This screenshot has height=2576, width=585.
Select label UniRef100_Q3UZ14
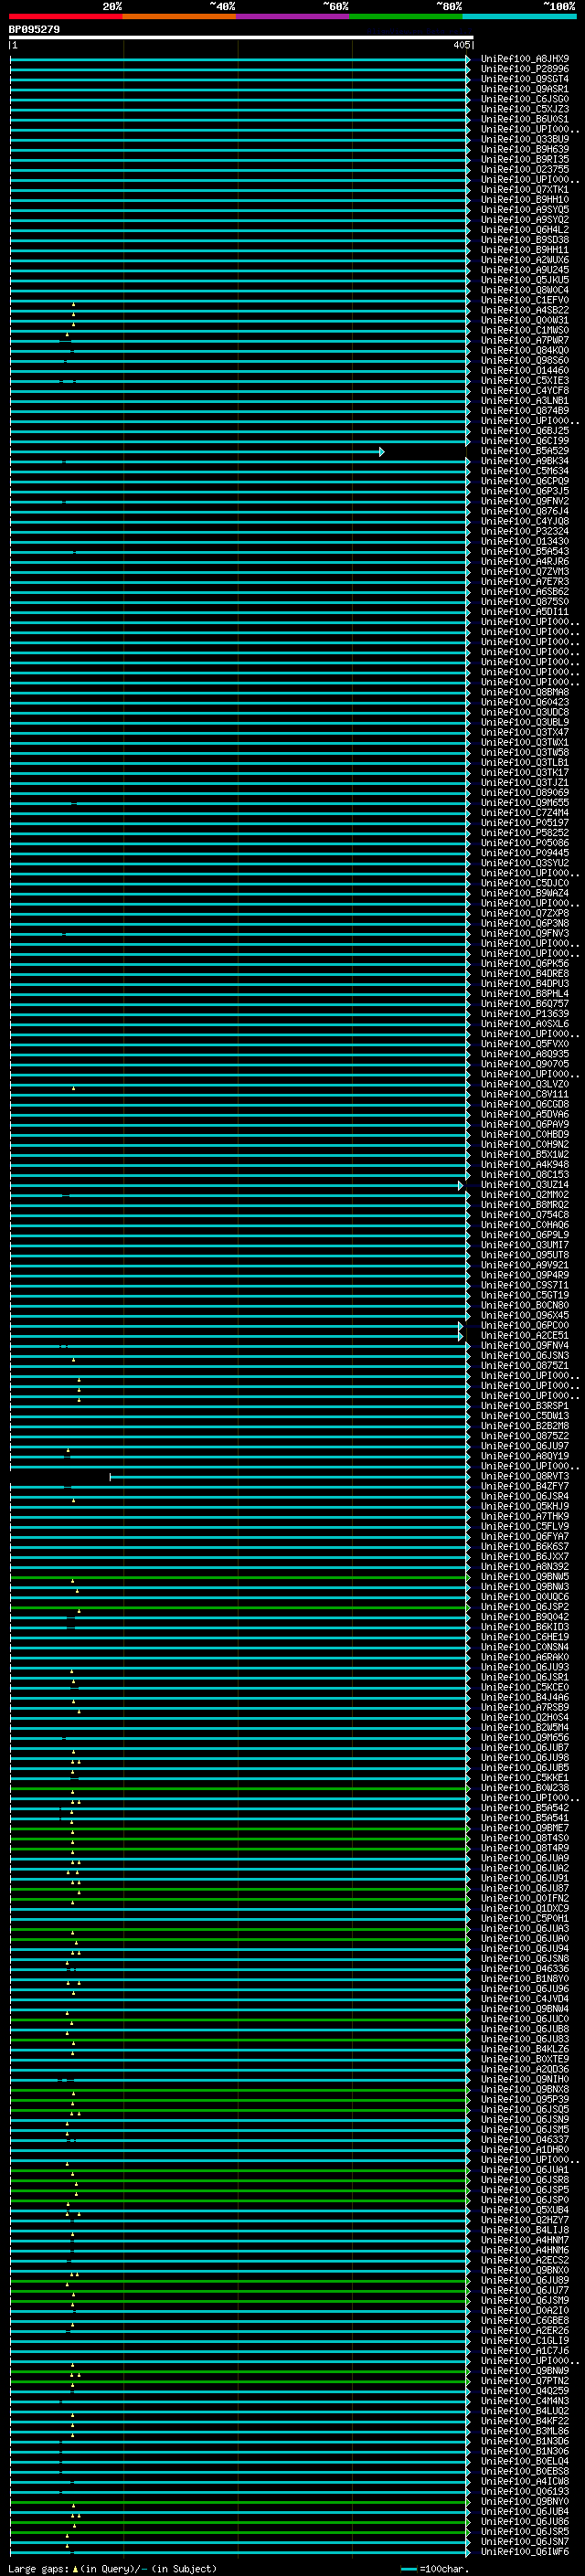point(525,1185)
